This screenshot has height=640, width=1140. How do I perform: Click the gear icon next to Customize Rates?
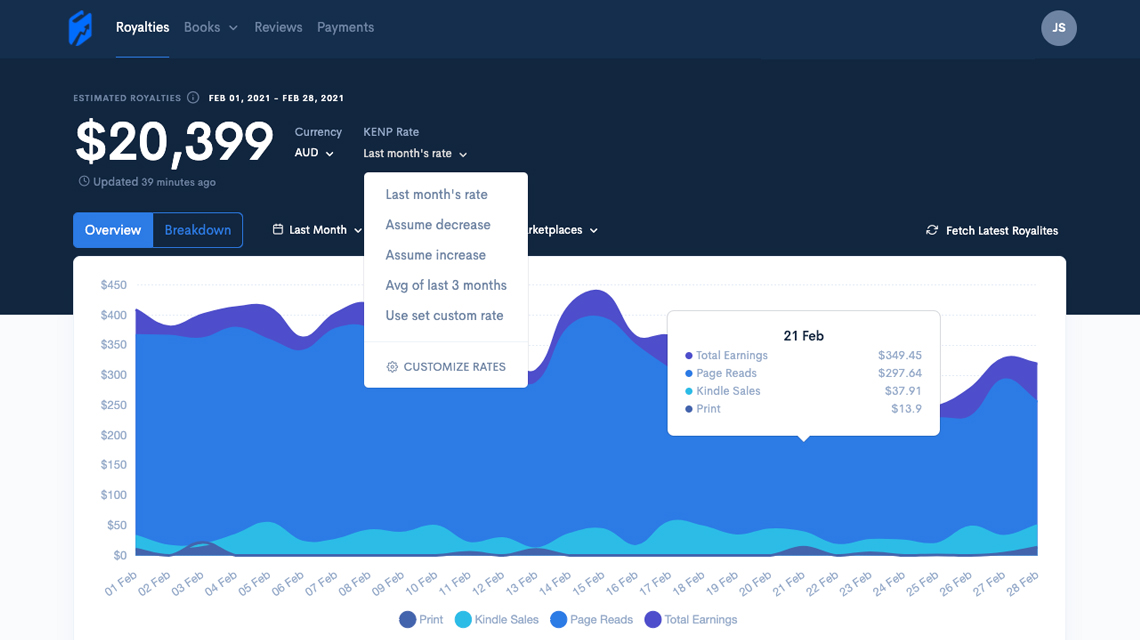[392, 366]
